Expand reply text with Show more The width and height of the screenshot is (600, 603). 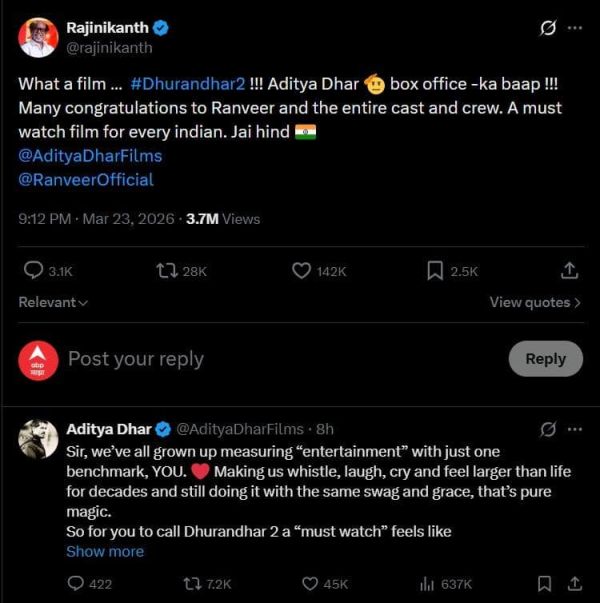coord(105,551)
